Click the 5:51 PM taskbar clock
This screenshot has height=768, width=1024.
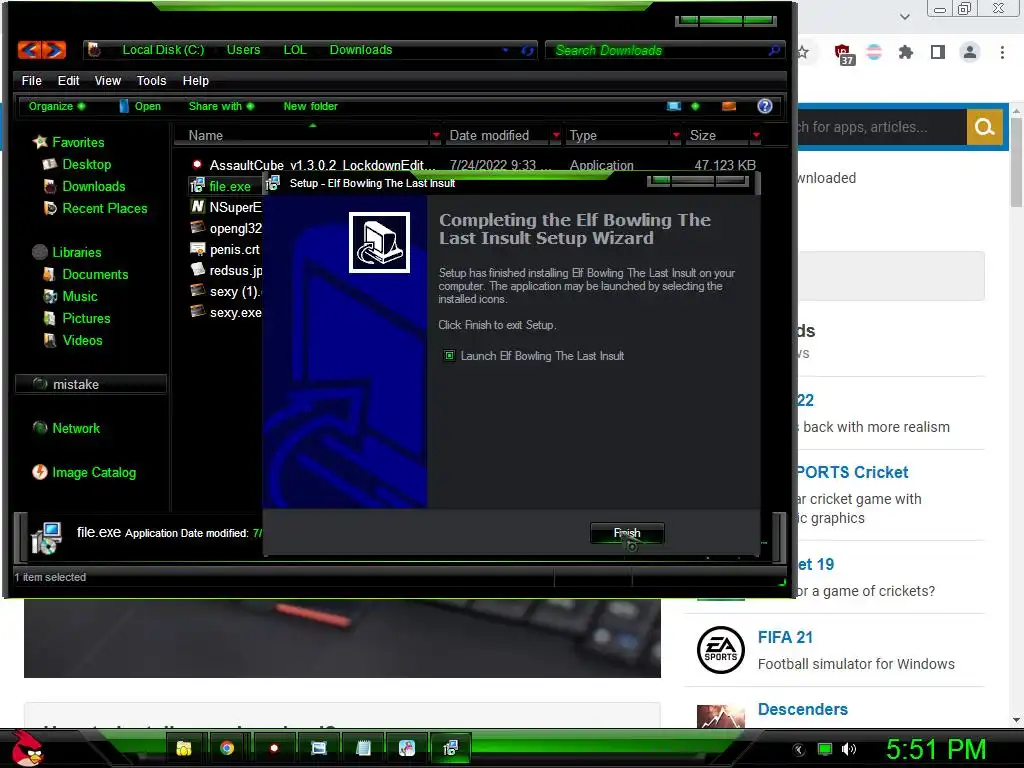pyautogui.click(x=936, y=750)
